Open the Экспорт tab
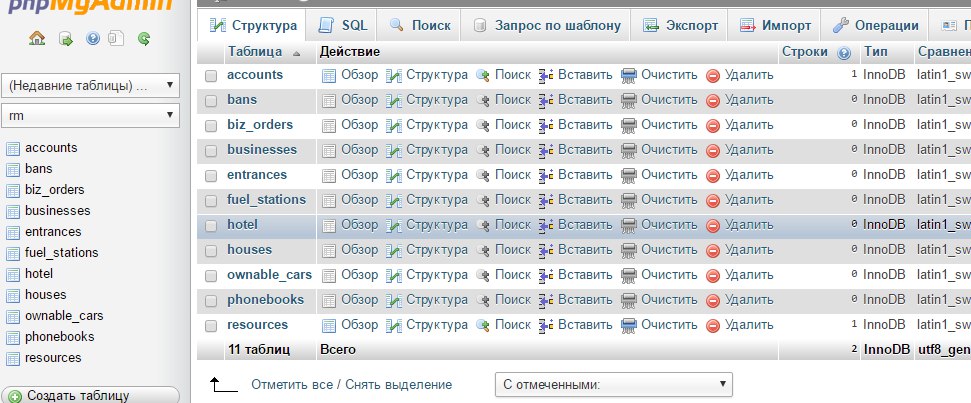971x403 pixels. (680, 25)
